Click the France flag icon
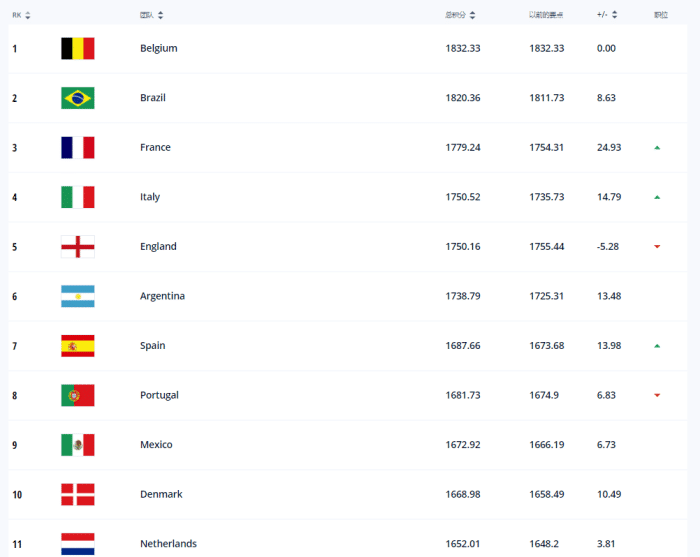 click(77, 147)
